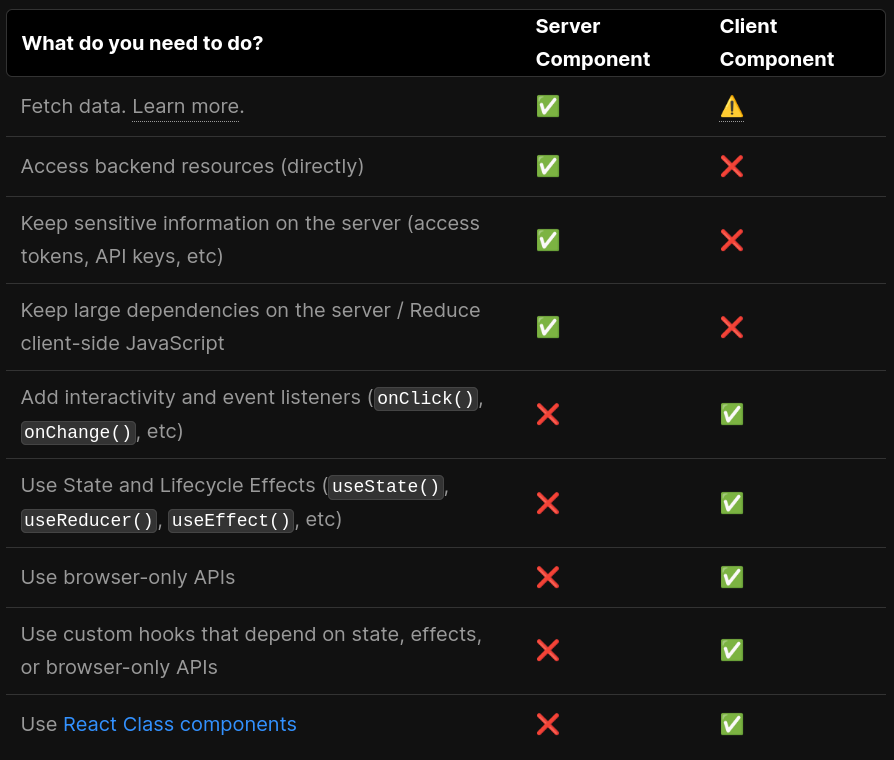894x760 pixels.
Task: Click warning icon in Fetch data row
Action: click(x=732, y=107)
